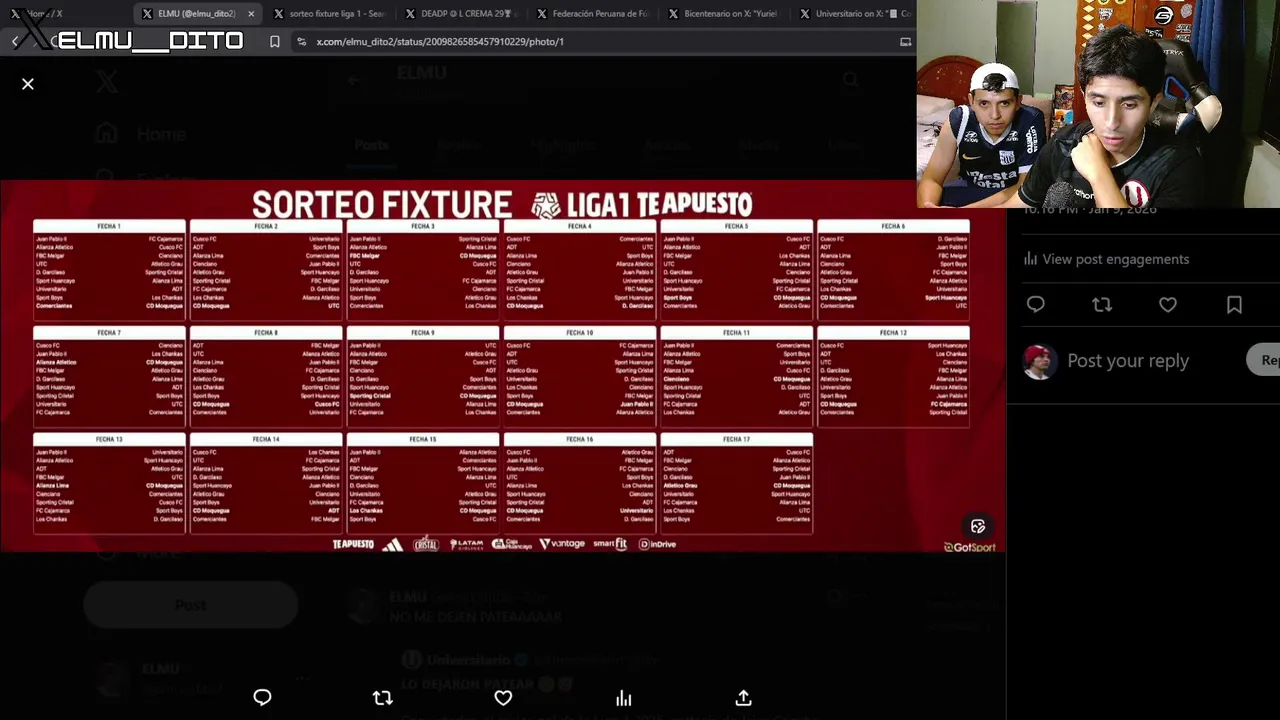1280x720 pixels.
Task: Click the image options icon on the photo corner
Action: tap(978, 527)
